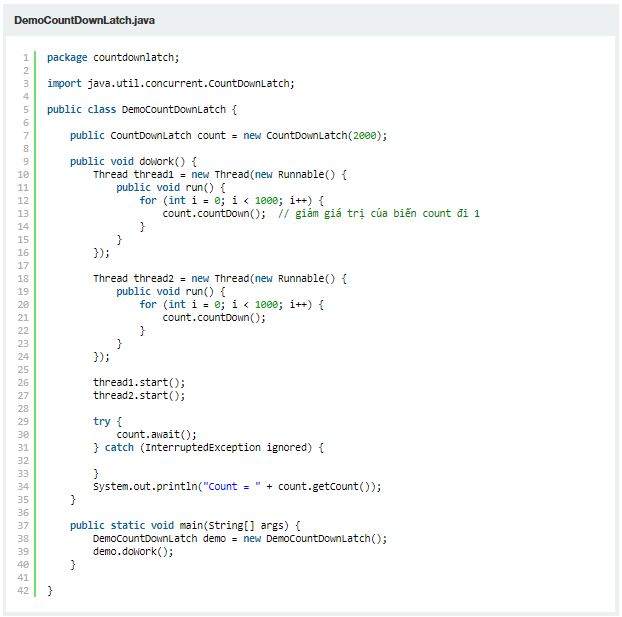Viewport: 622px width, 617px height.
Task: Click the try keyword
Action: (101, 421)
